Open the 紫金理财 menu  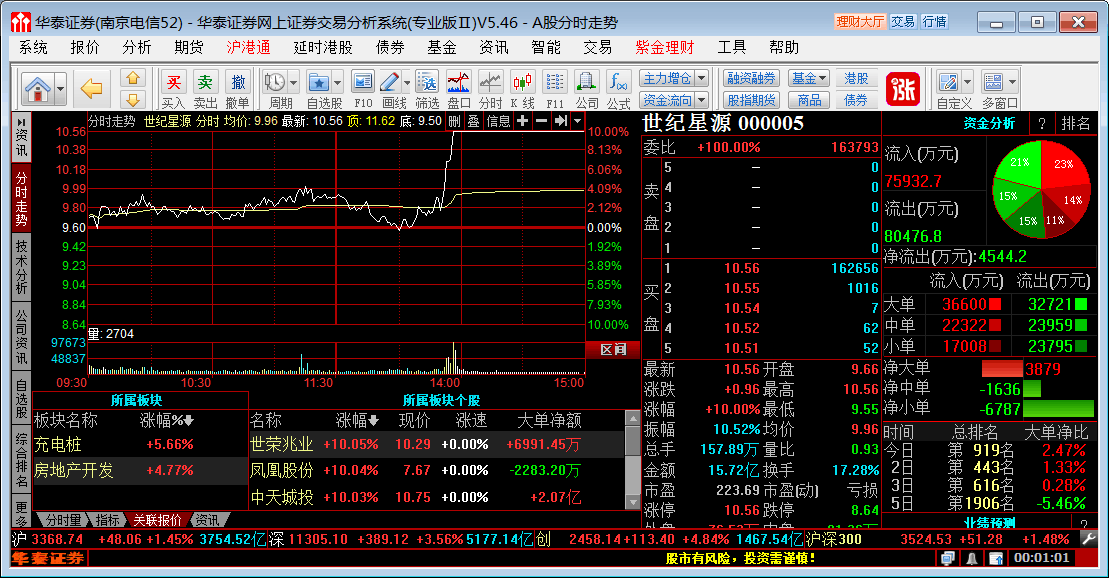point(665,47)
